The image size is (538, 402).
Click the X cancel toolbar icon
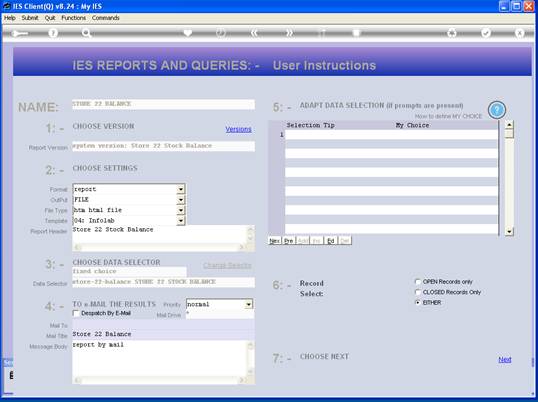(x=519, y=33)
